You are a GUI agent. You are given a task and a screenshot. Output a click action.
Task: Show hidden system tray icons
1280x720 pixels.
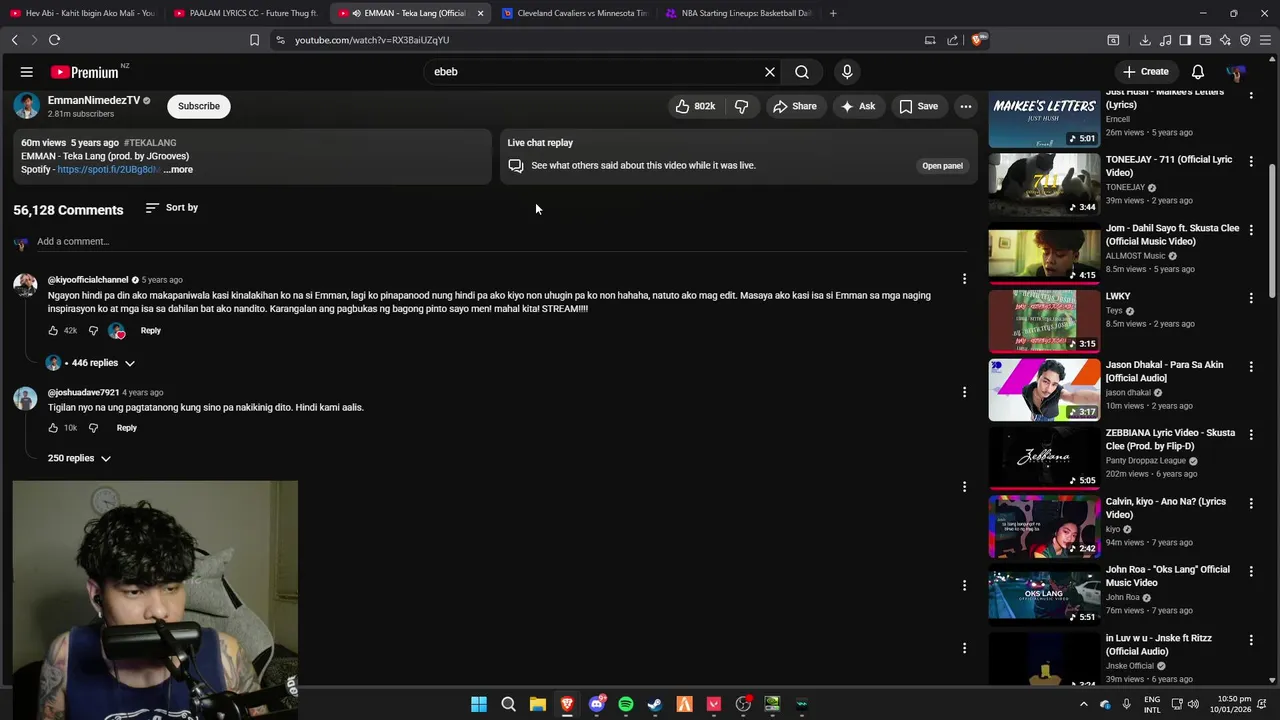pyautogui.click(x=1083, y=704)
